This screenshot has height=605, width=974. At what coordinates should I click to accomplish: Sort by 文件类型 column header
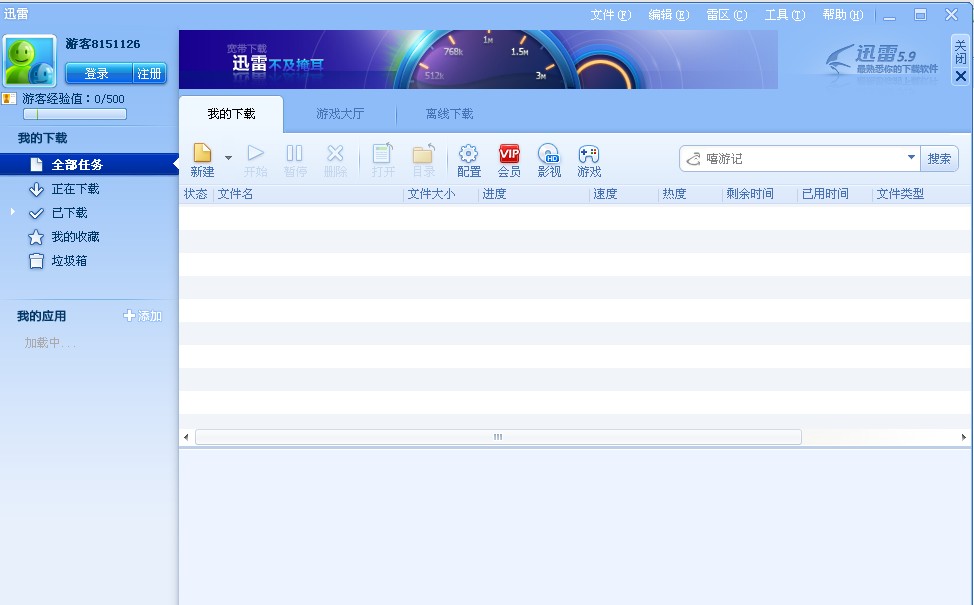point(900,194)
